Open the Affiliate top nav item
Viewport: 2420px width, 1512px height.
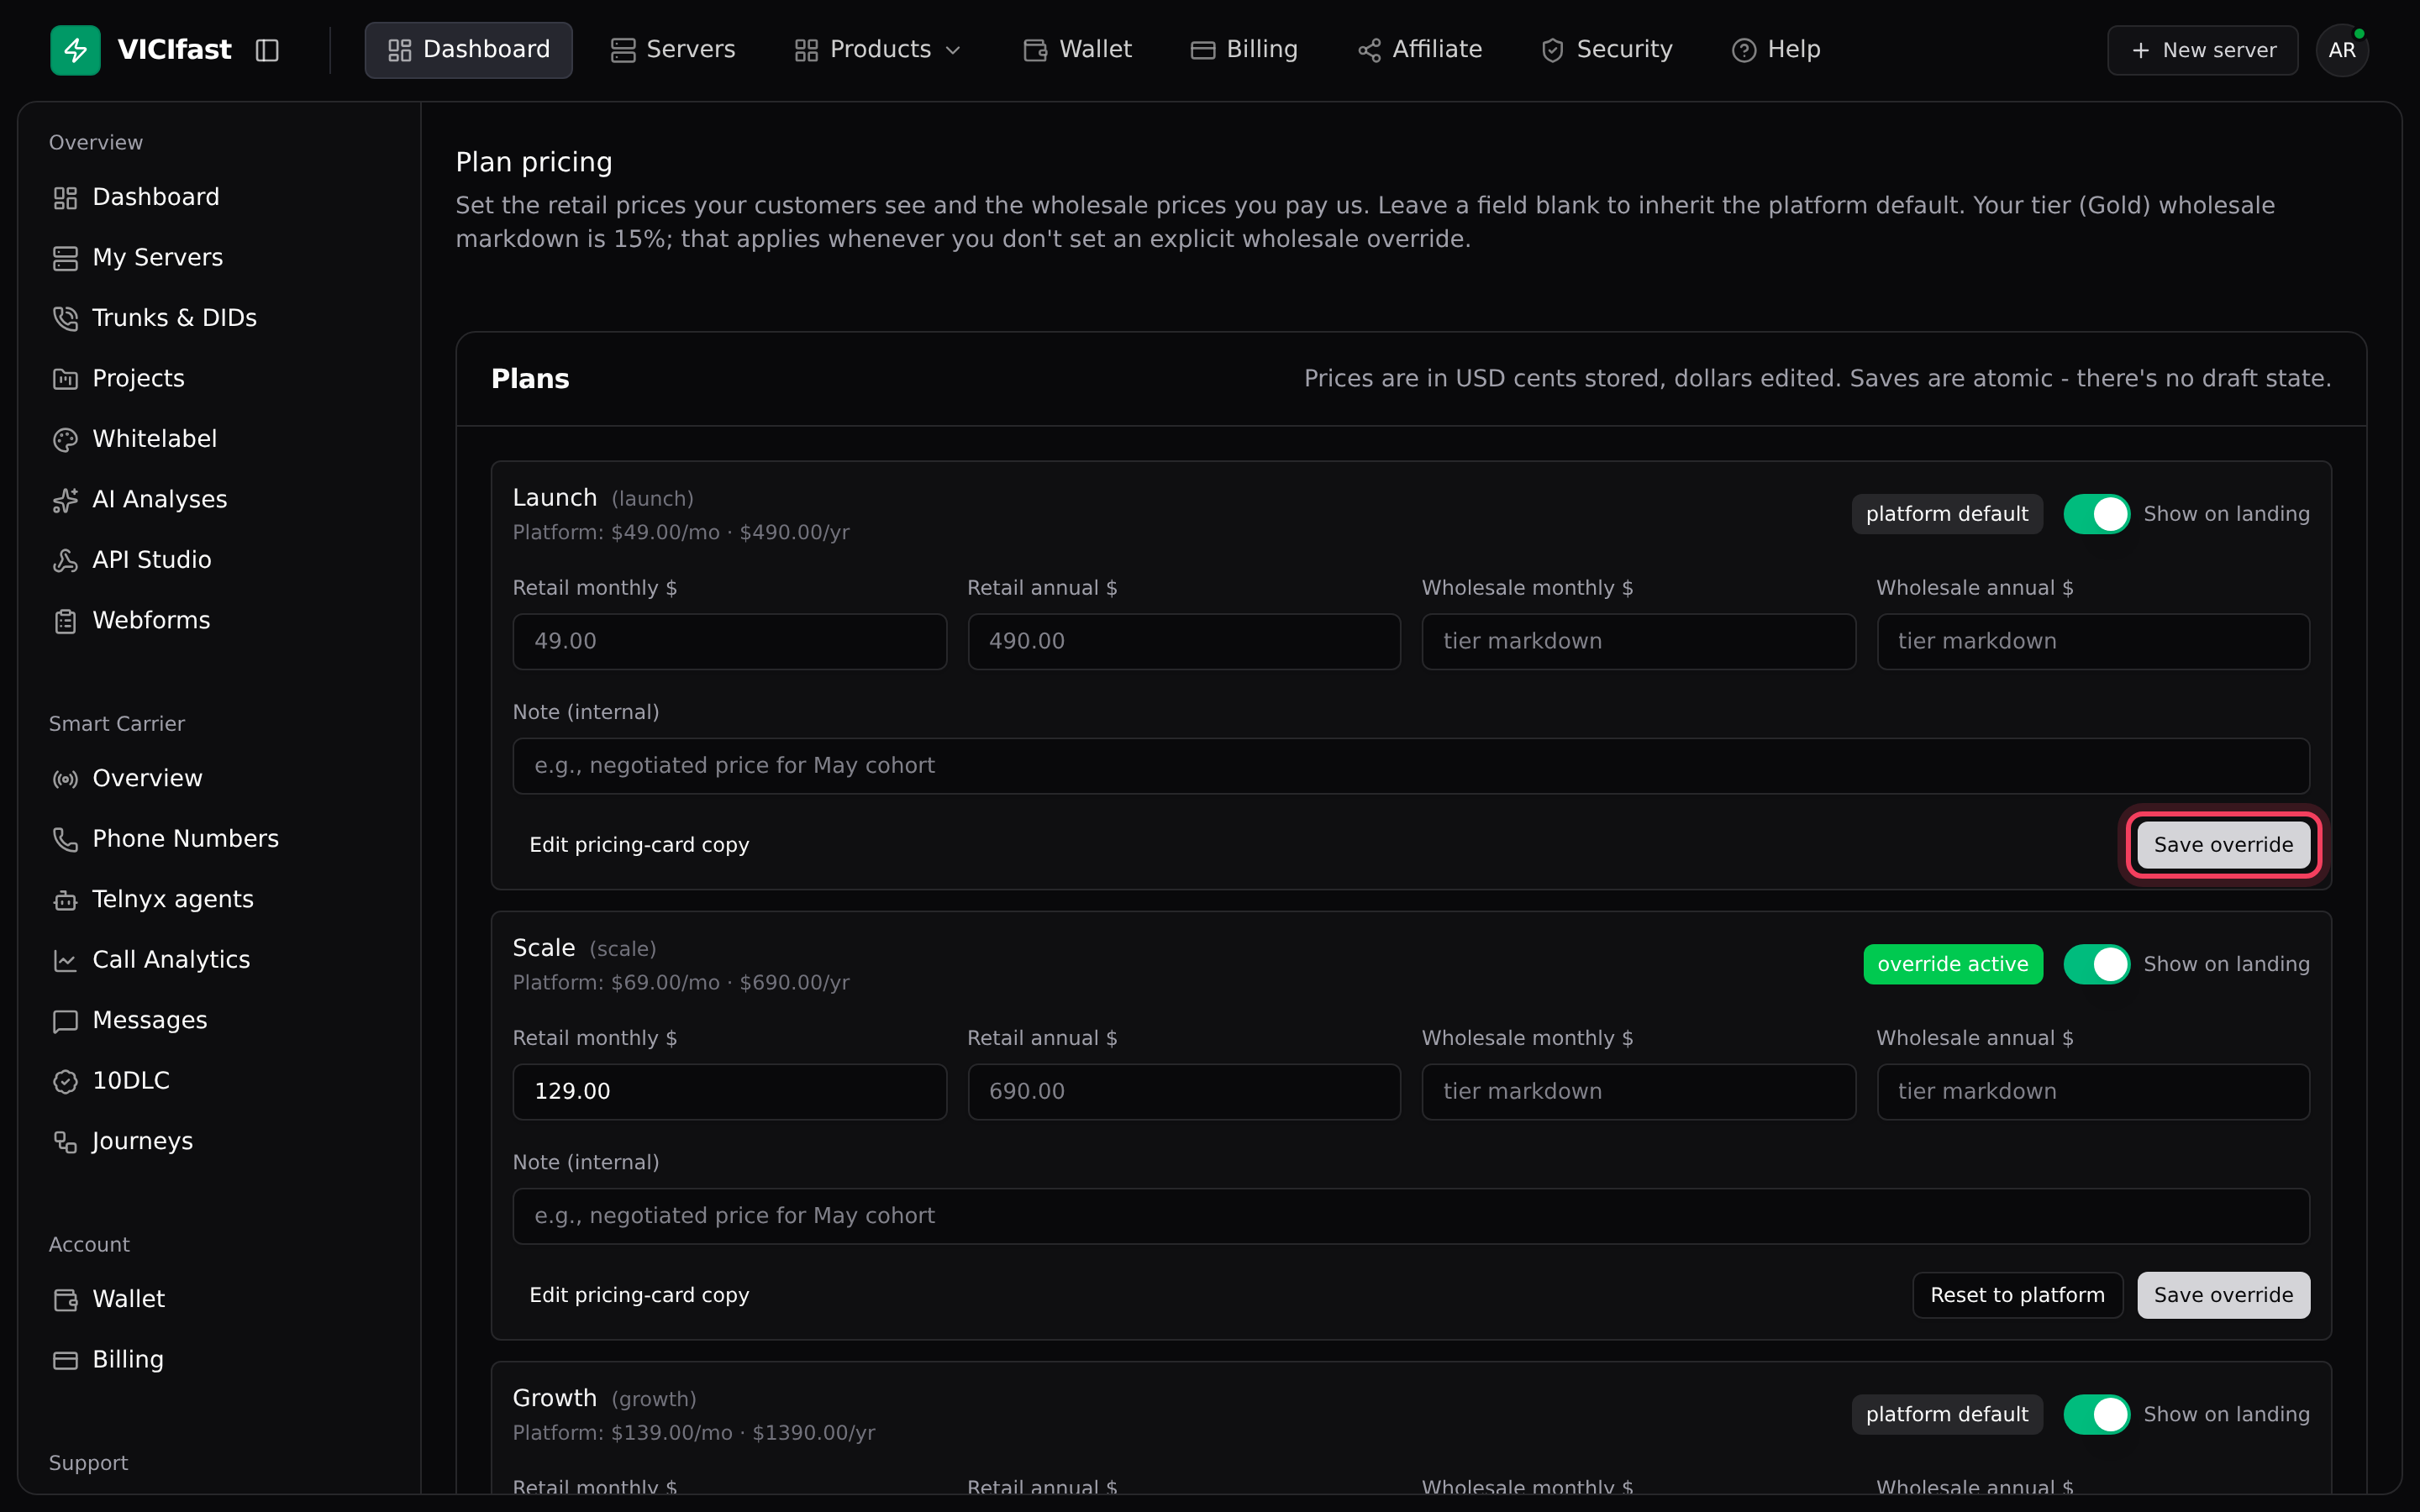tap(1420, 50)
